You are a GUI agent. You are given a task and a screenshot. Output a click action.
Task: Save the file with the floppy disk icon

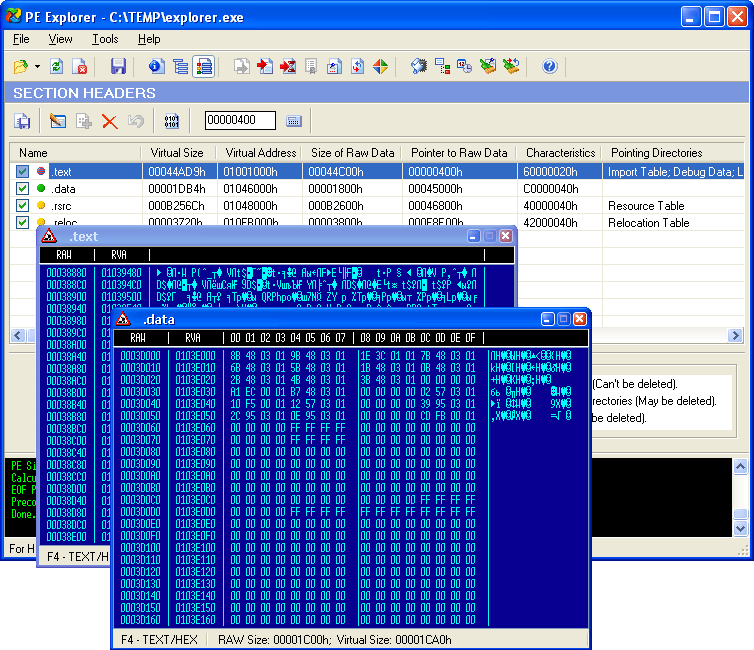click(118, 66)
